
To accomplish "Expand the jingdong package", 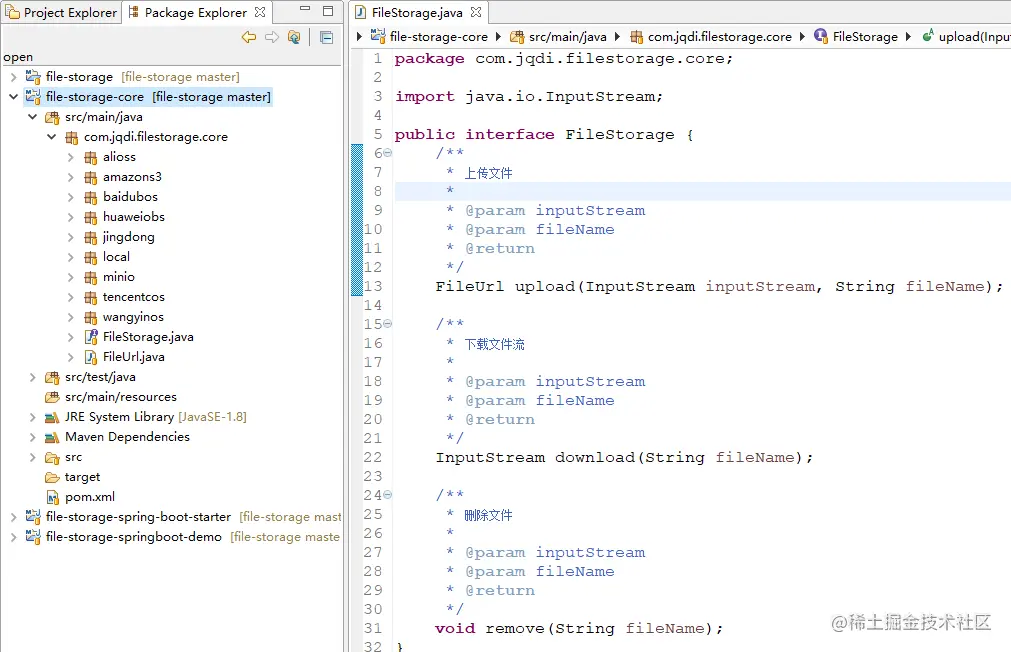I will 71,237.
